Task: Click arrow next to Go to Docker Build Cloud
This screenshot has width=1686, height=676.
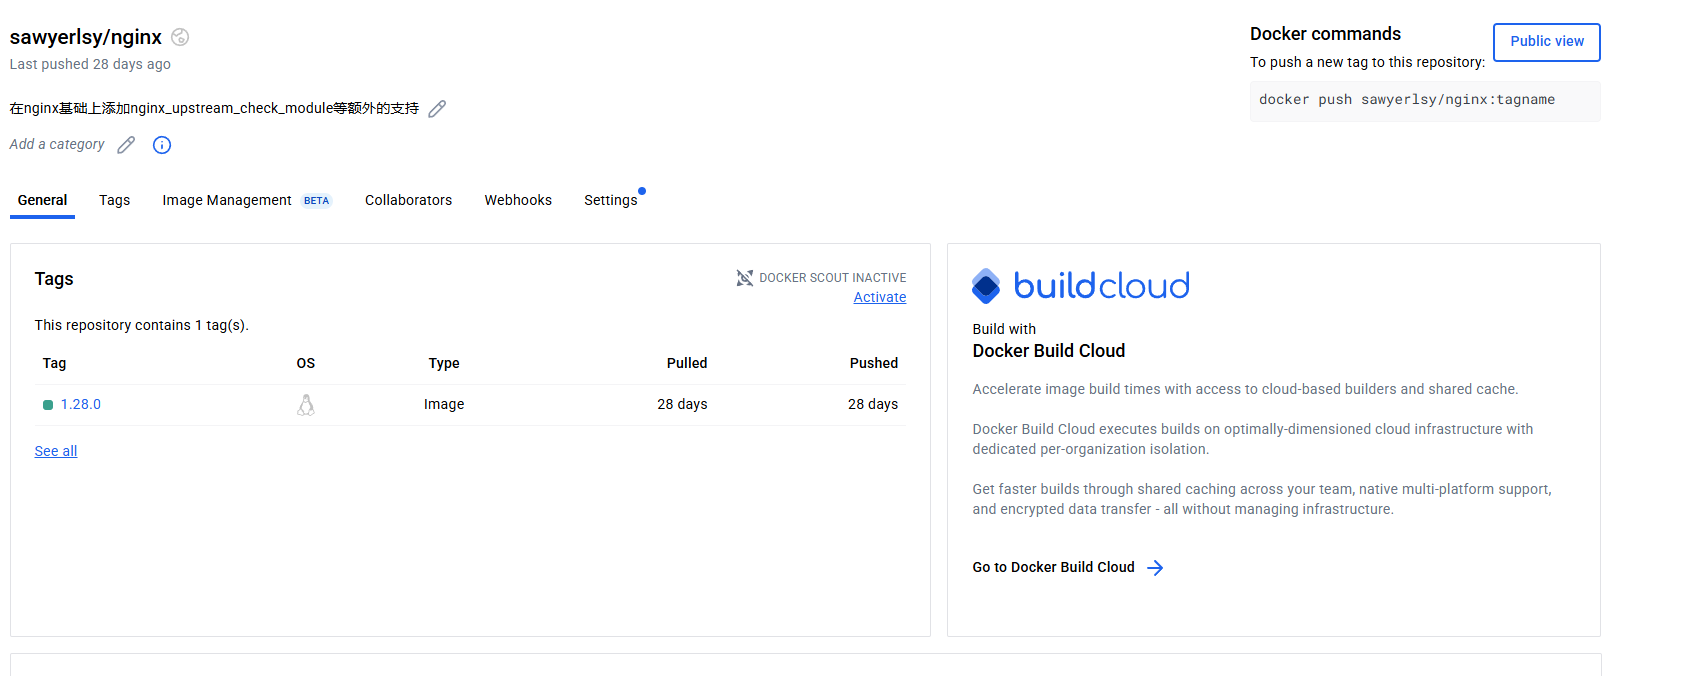Action: click(1155, 568)
